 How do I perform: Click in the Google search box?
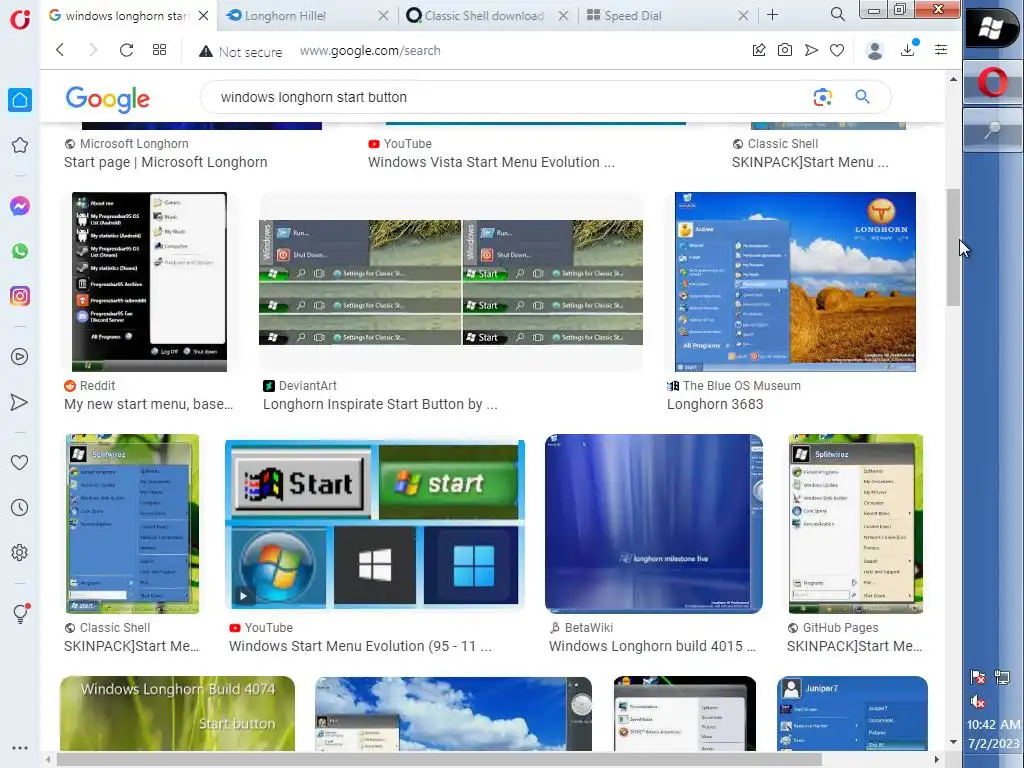[x=509, y=97]
